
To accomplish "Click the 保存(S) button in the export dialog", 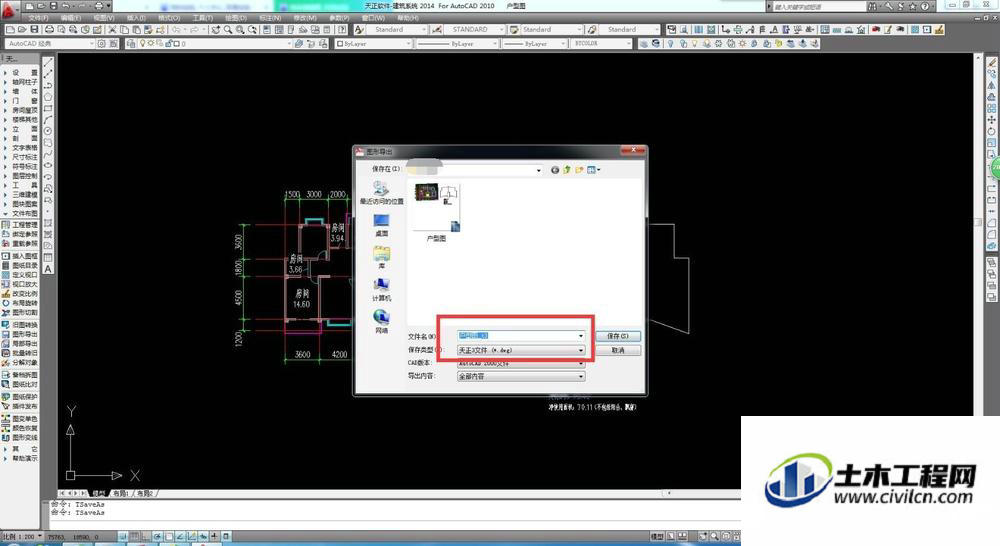I will [617, 336].
